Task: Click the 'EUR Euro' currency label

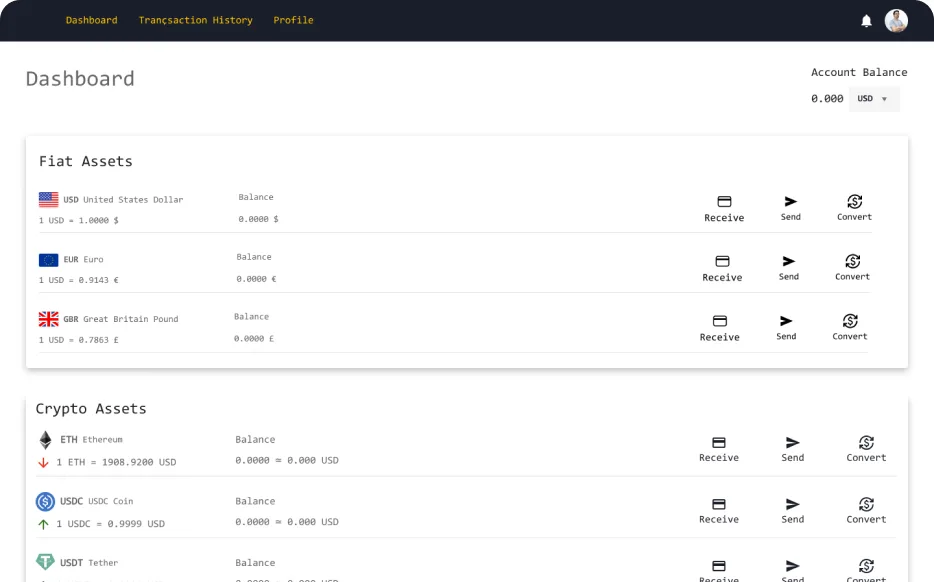Action: pyautogui.click(x=83, y=260)
